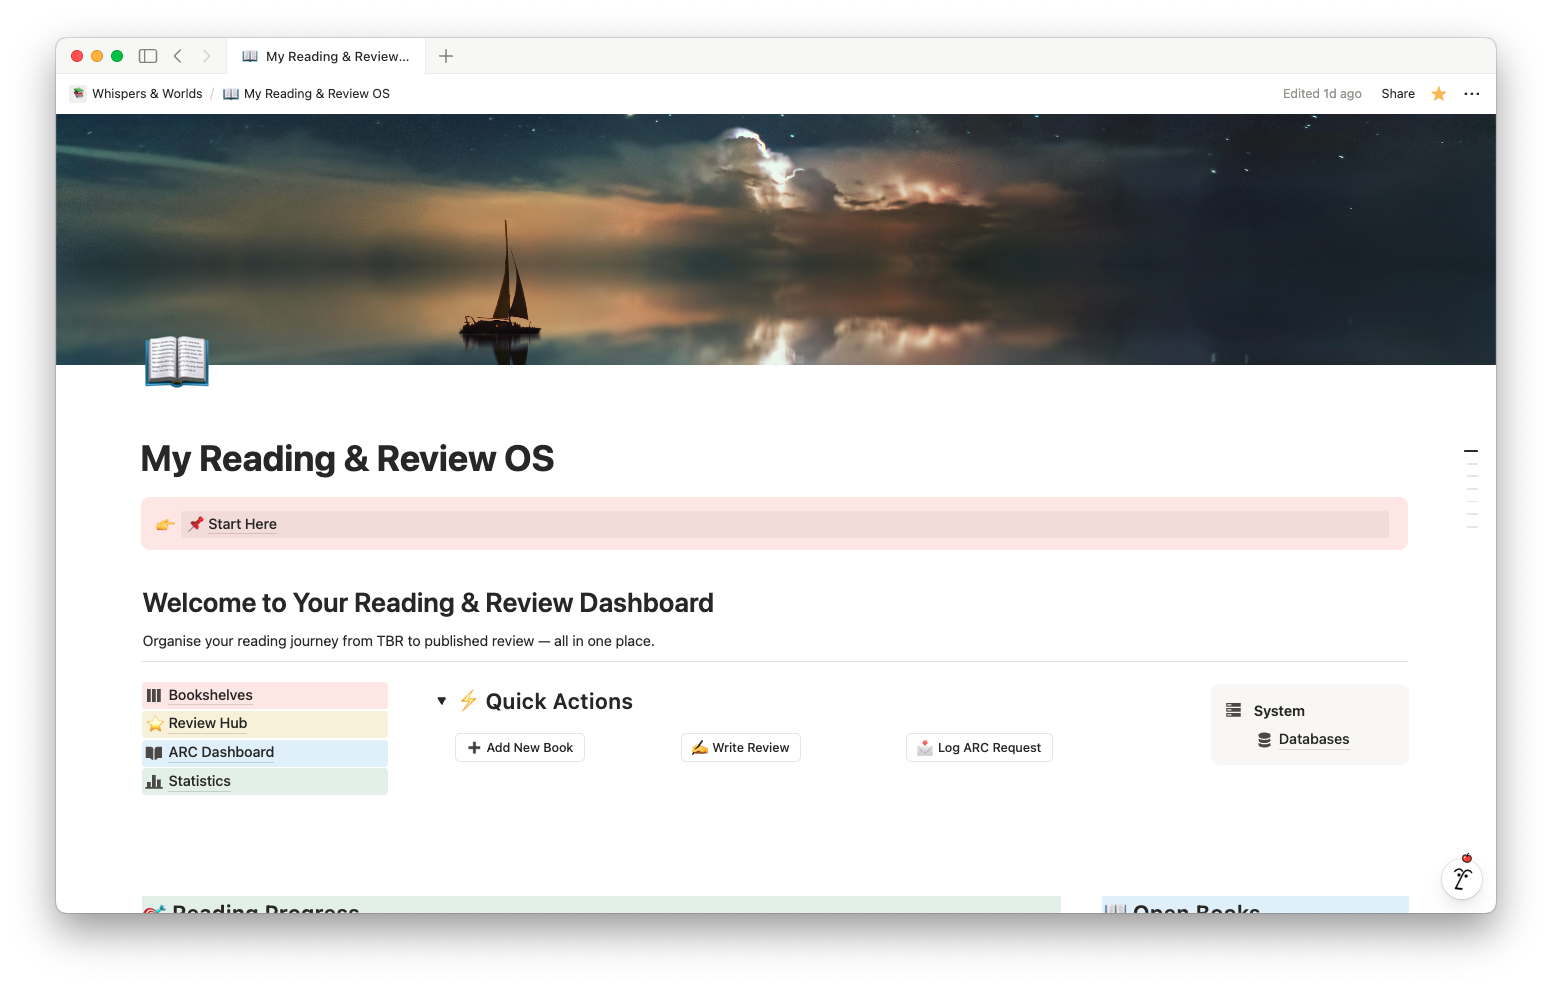Click the Databases stack icon
This screenshot has height=987, width=1552.
1264,740
